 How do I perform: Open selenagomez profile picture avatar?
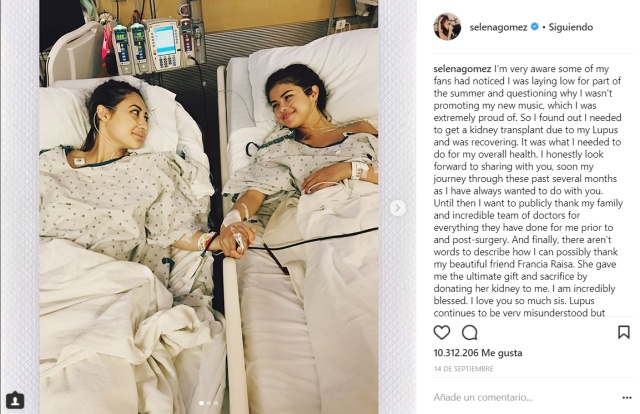pyautogui.click(x=447, y=27)
